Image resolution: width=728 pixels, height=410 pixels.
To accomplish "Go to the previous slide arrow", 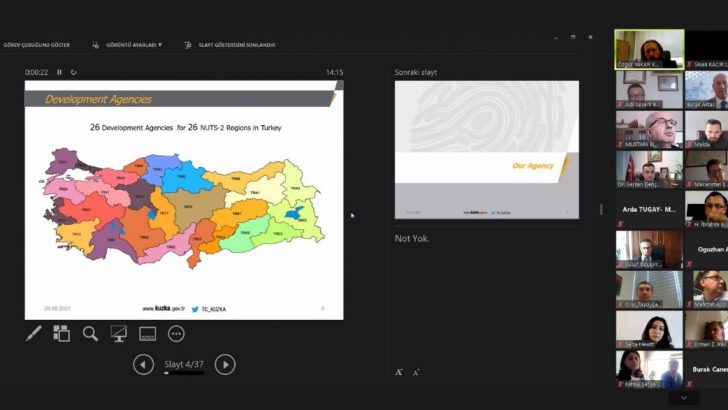I will click(144, 365).
